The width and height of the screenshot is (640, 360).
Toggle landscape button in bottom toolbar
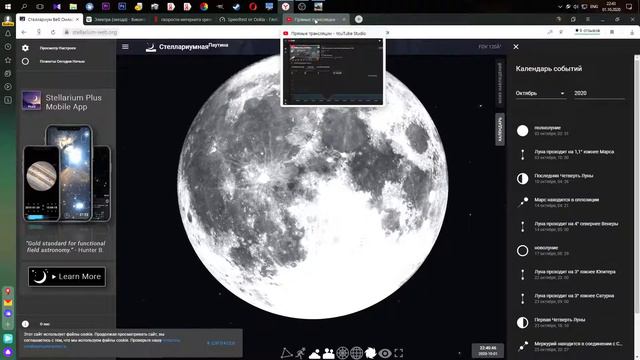(x=329, y=353)
